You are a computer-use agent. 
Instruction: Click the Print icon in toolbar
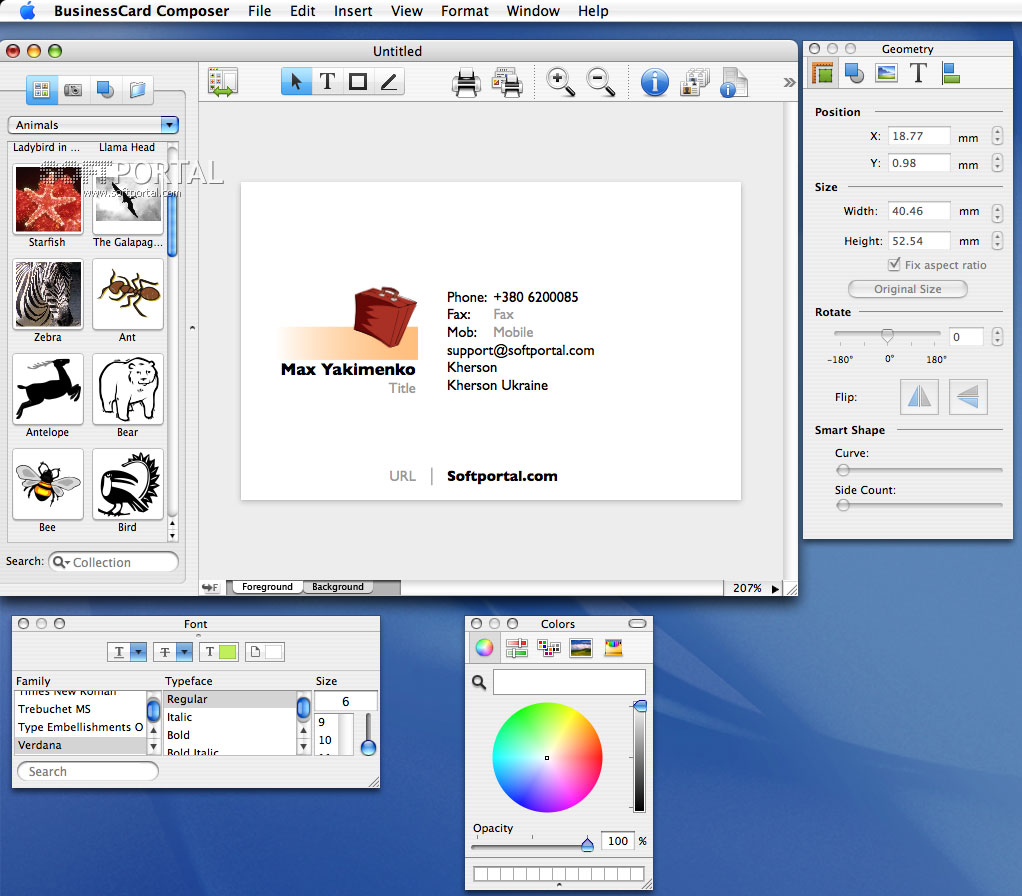pos(466,82)
